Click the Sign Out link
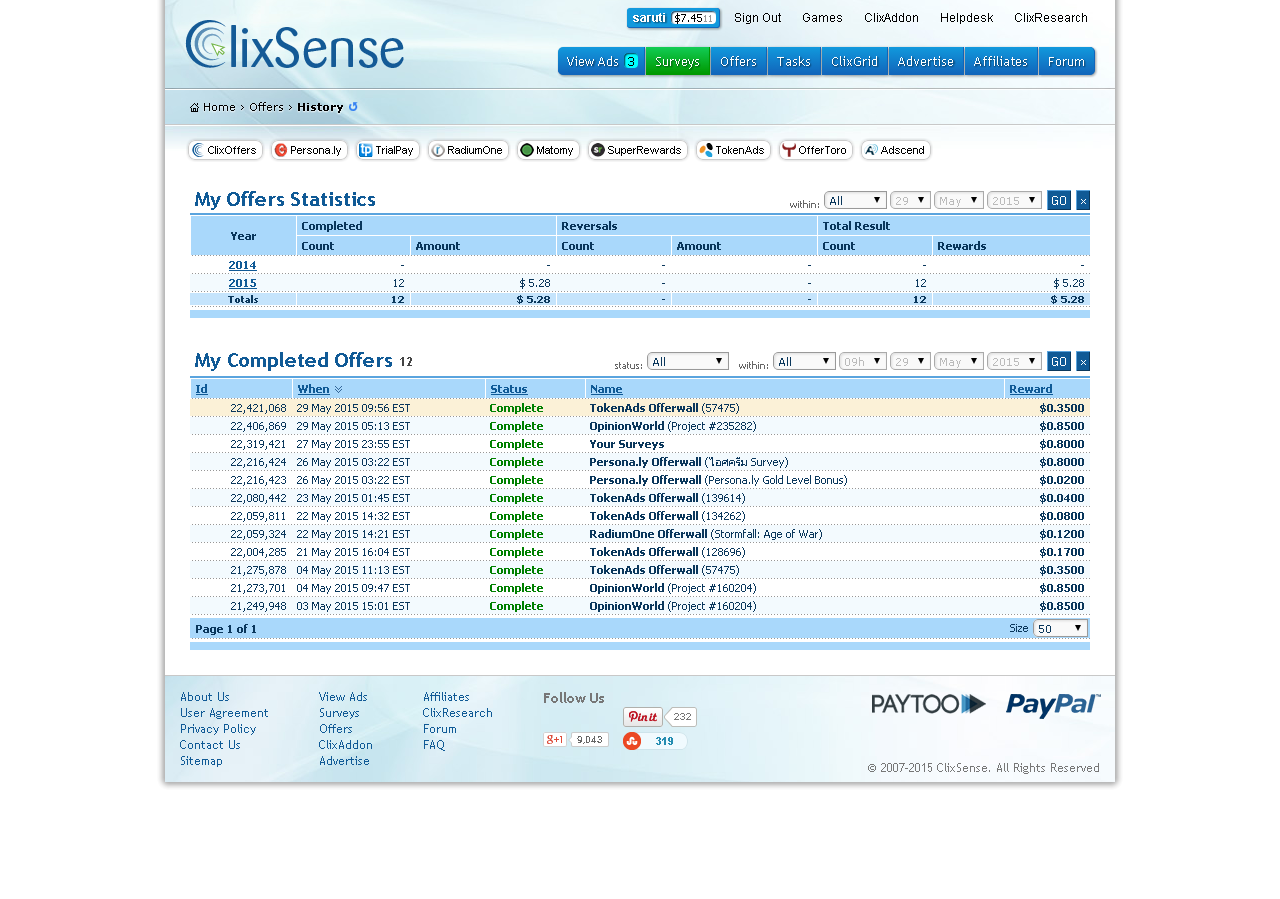 (758, 18)
